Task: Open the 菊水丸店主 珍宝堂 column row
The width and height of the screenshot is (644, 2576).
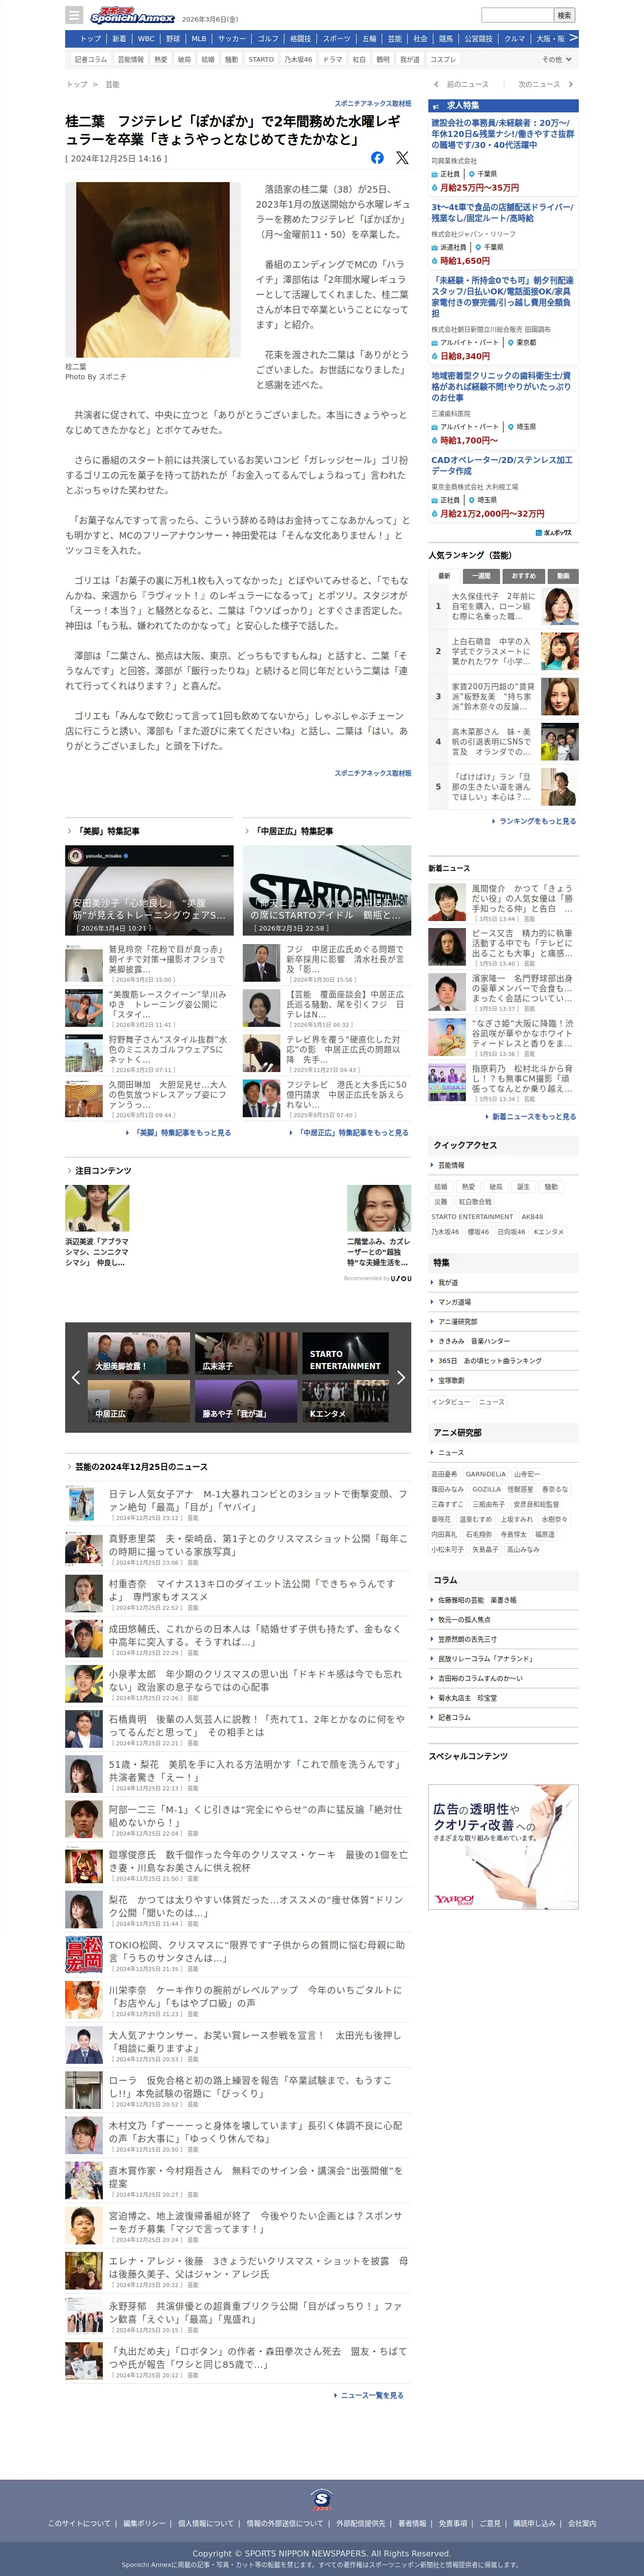Action: coord(503,1697)
